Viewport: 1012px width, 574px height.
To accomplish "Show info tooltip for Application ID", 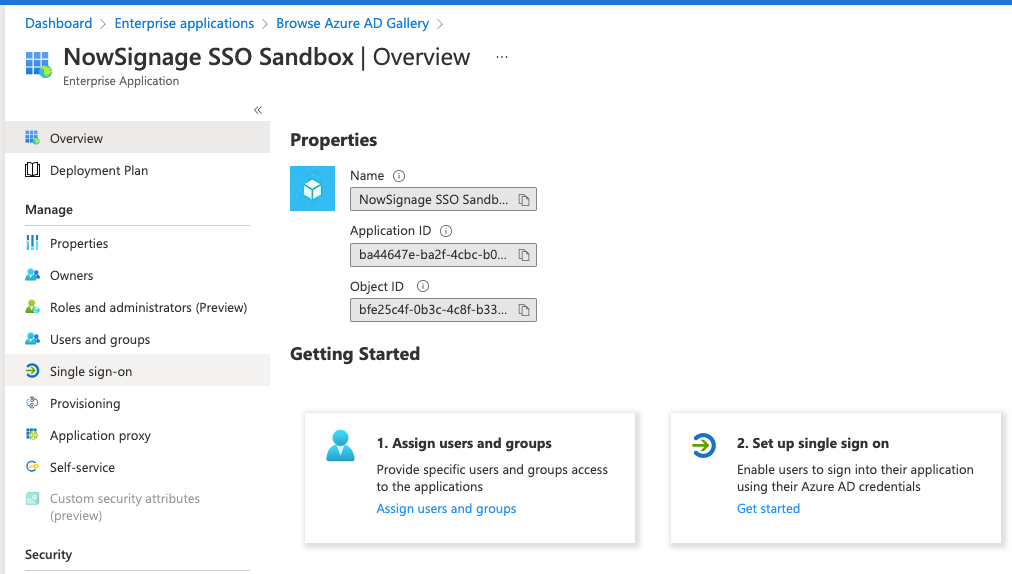I will [x=446, y=231].
